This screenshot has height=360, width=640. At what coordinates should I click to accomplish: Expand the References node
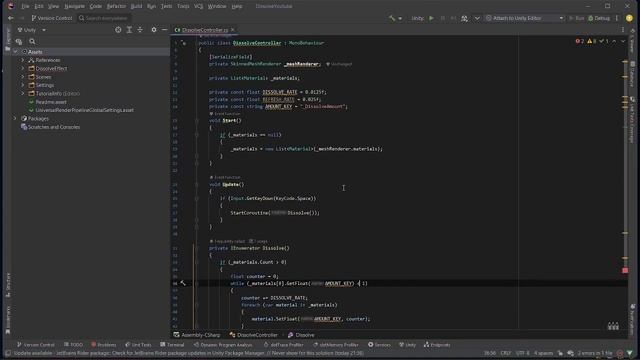click(x=23, y=60)
